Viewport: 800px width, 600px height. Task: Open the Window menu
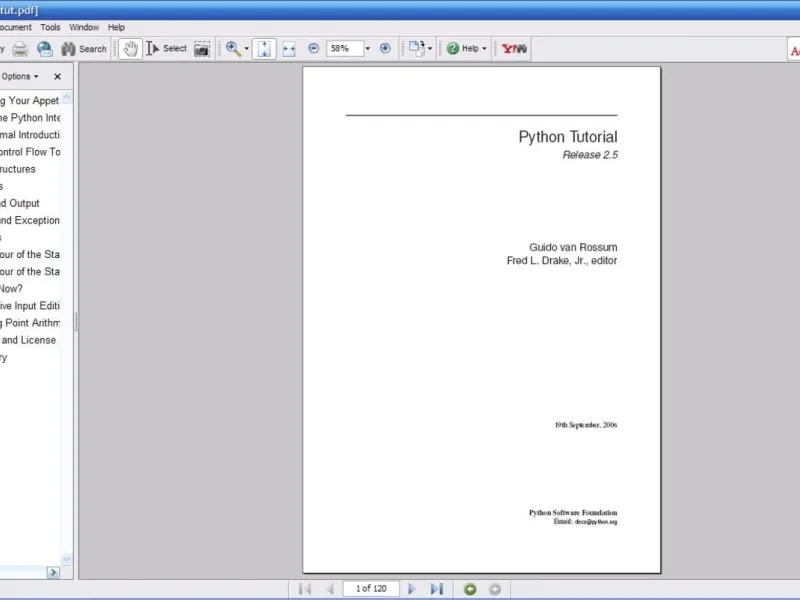tap(84, 28)
